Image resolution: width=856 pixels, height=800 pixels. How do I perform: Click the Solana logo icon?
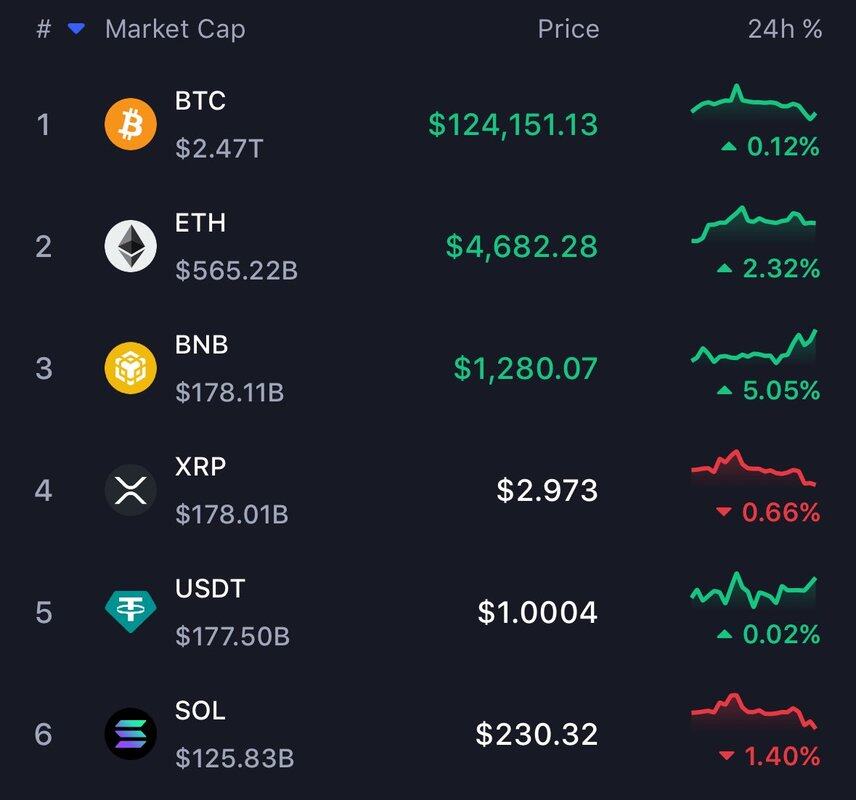pos(131,734)
